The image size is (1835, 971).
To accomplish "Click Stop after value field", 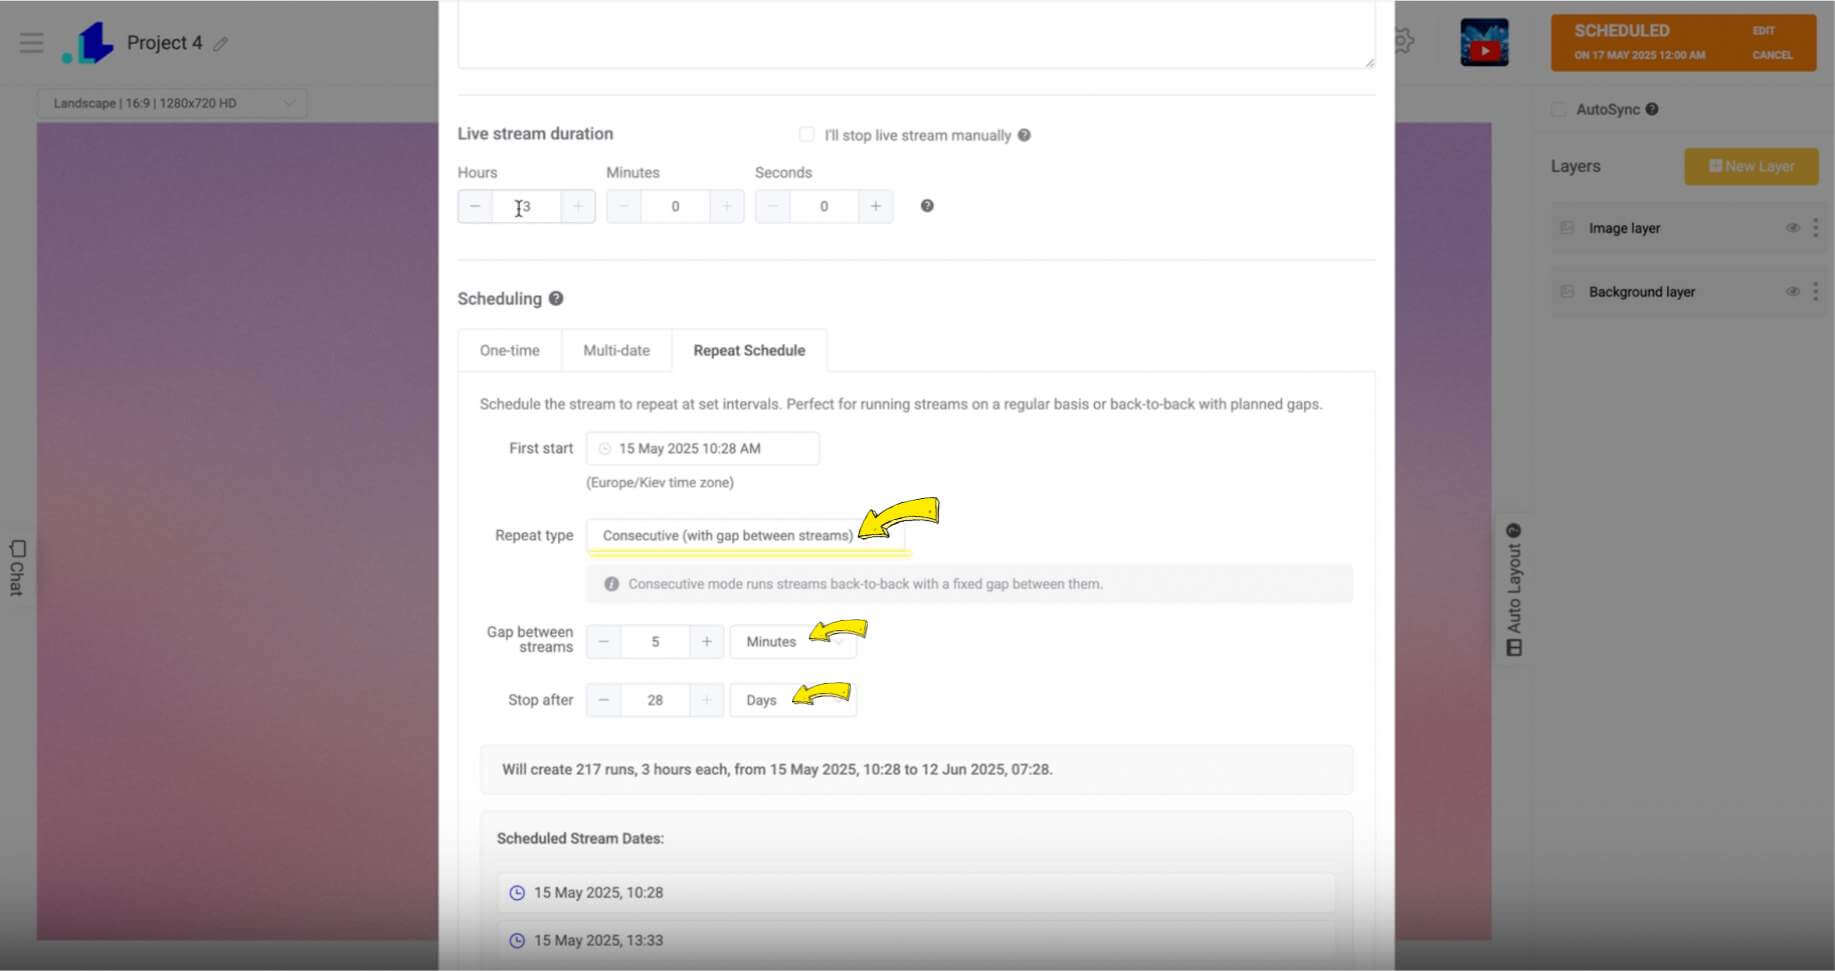I will (655, 700).
